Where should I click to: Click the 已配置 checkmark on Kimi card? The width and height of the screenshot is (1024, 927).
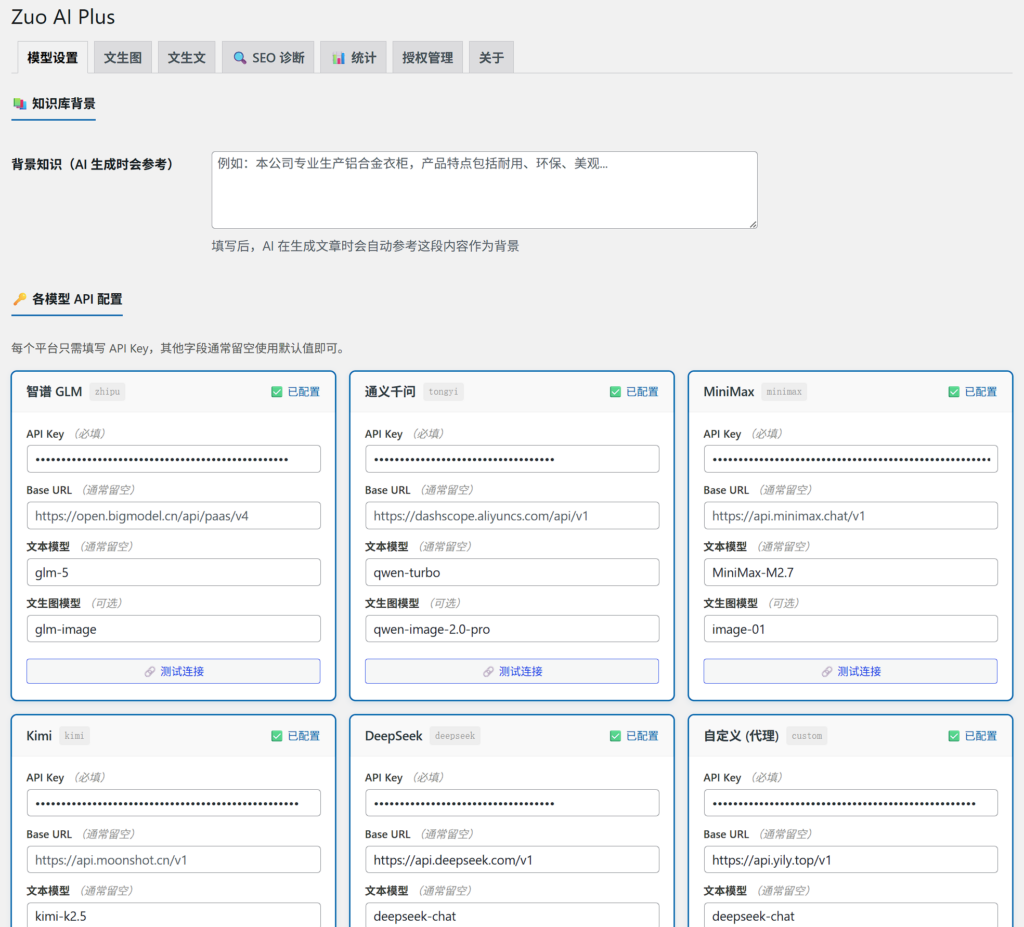click(277, 736)
